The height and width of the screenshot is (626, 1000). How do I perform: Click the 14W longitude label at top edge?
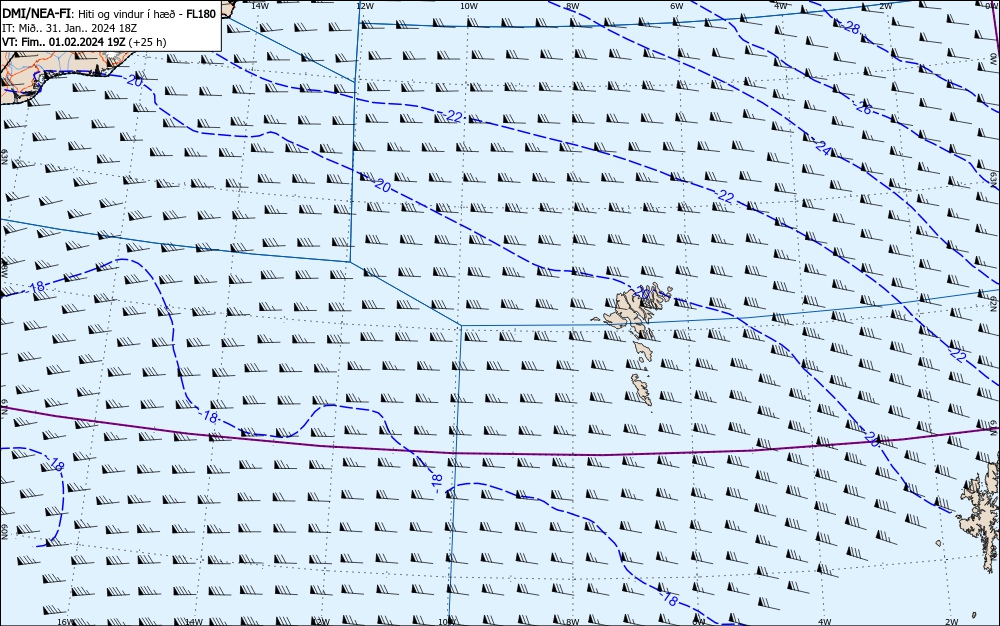pyautogui.click(x=260, y=5)
